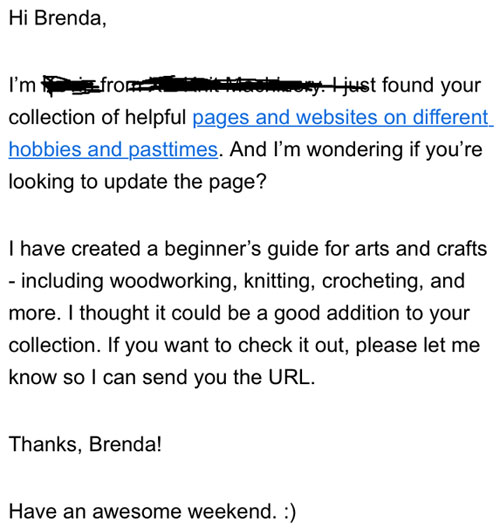Click 'know so I can send you the URL.' line
Viewport: 500px width, 529px height.
pyautogui.click(x=162, y=378)
